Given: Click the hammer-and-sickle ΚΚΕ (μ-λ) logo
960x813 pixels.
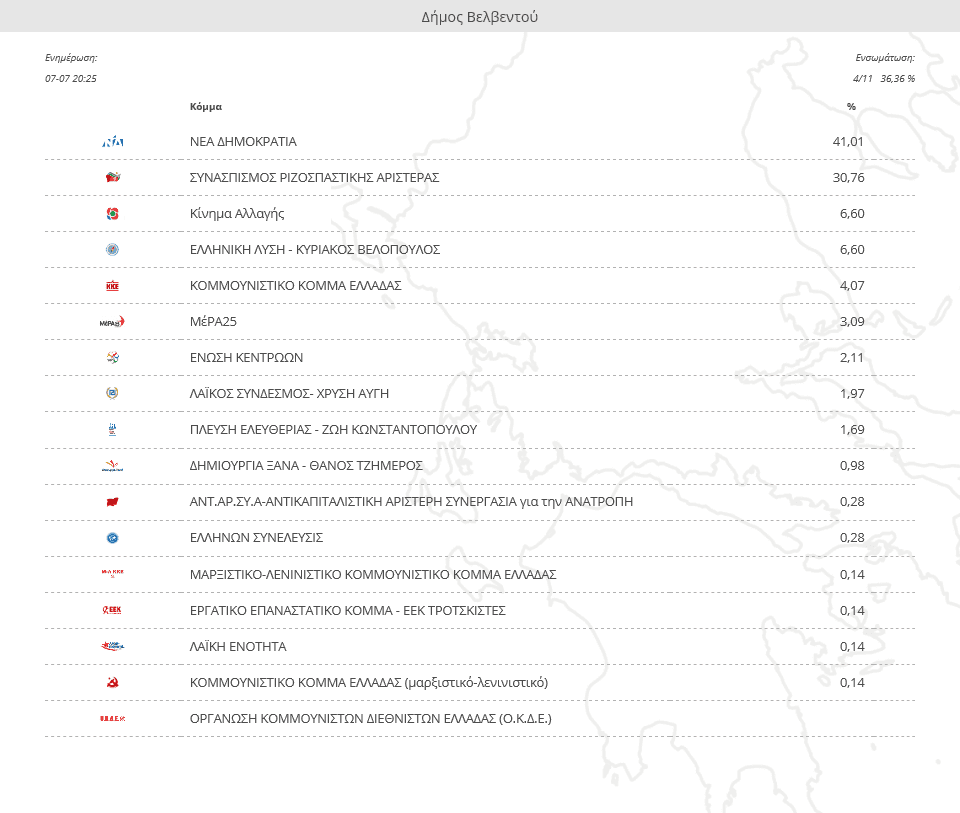Looking at the screenshot, I should point(113,682).
